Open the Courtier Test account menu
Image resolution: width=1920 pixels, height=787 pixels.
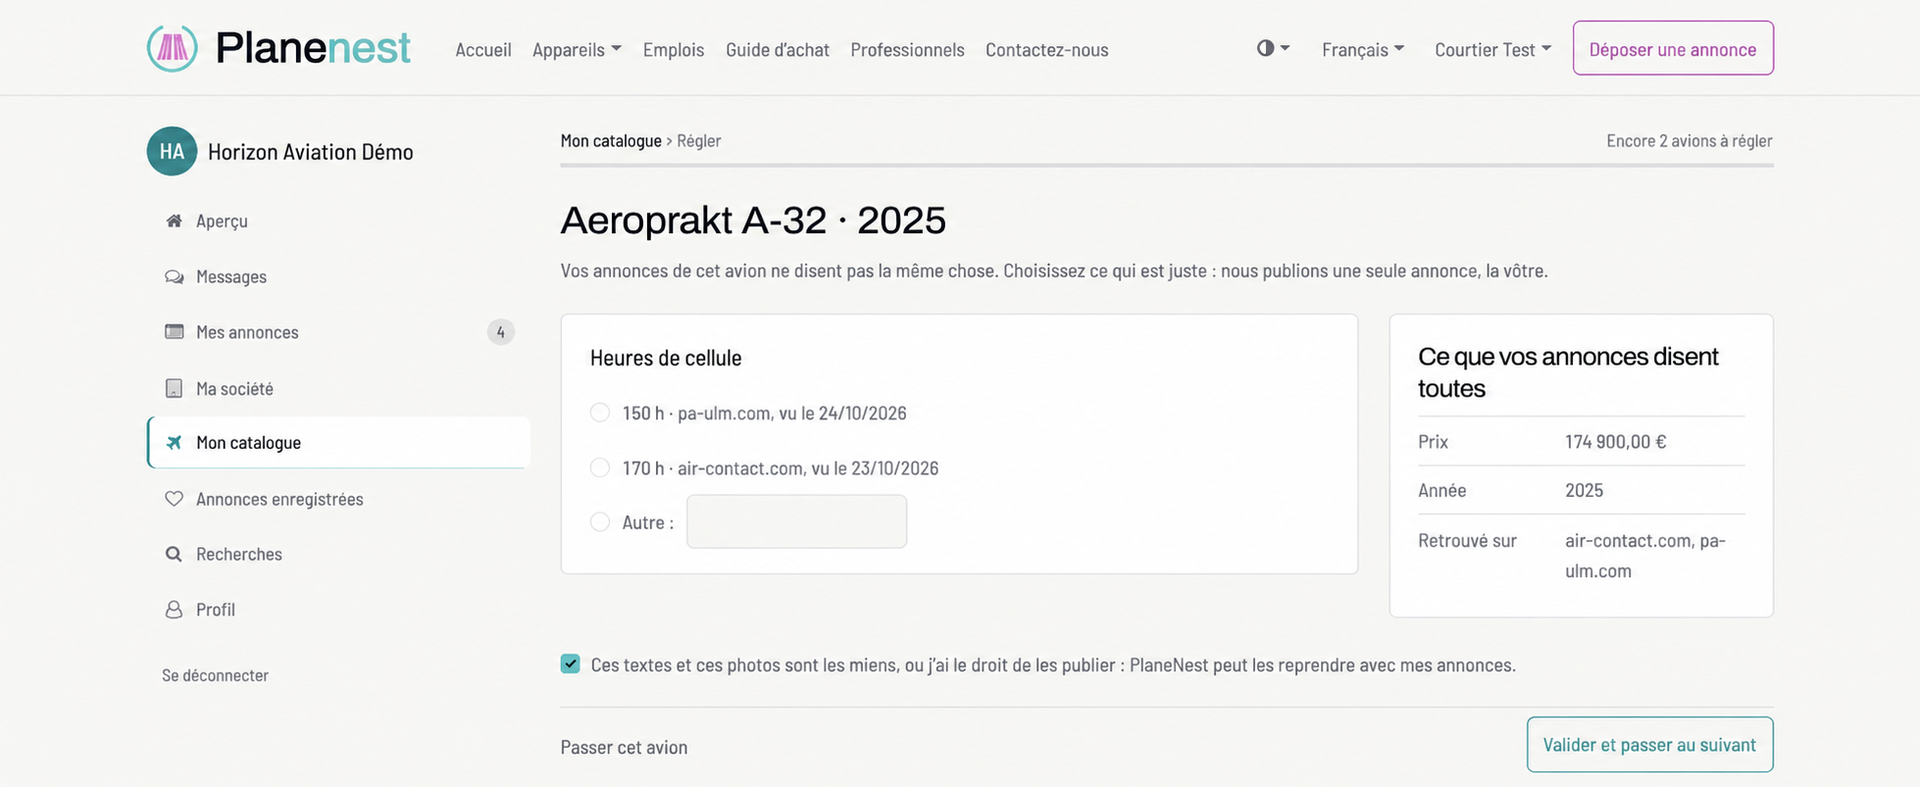[1493, 50]
